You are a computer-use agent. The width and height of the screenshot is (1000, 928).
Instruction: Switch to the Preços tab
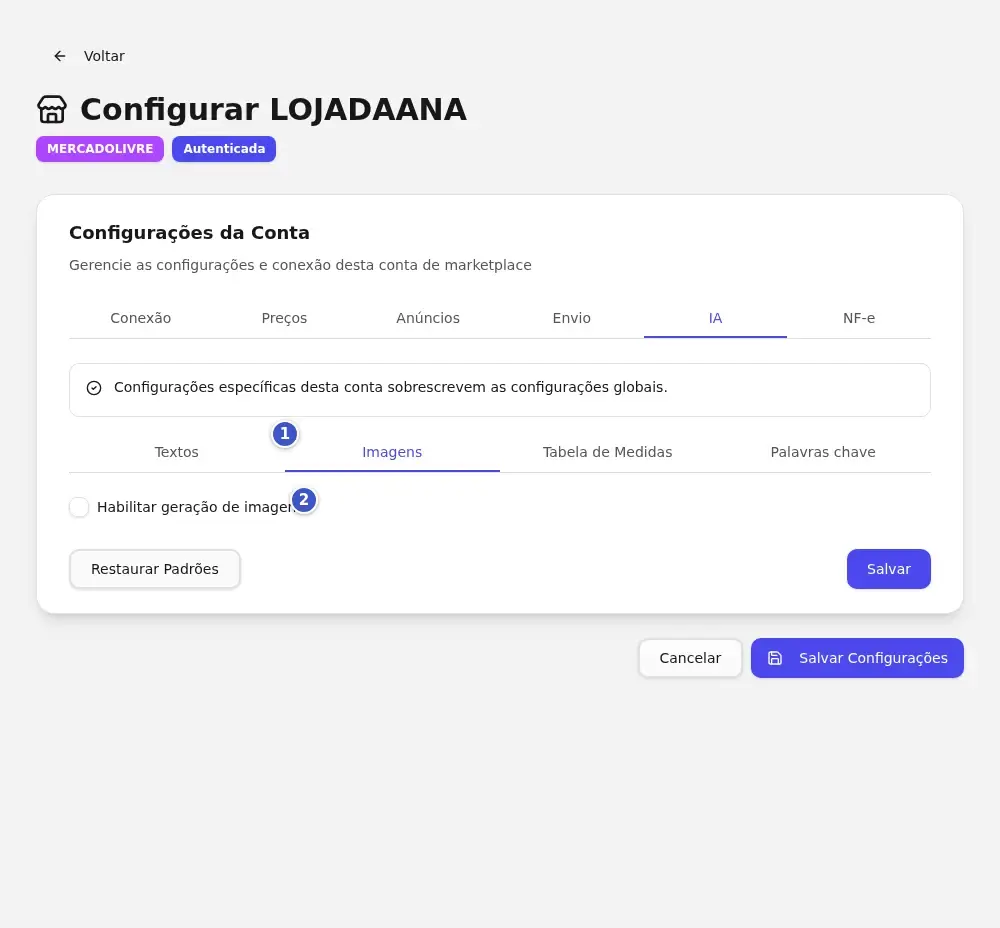284,318
